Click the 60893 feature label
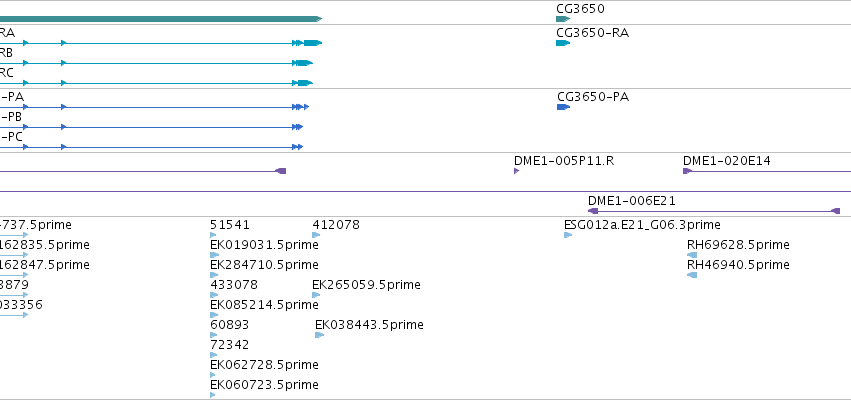 tap(230, 325)
